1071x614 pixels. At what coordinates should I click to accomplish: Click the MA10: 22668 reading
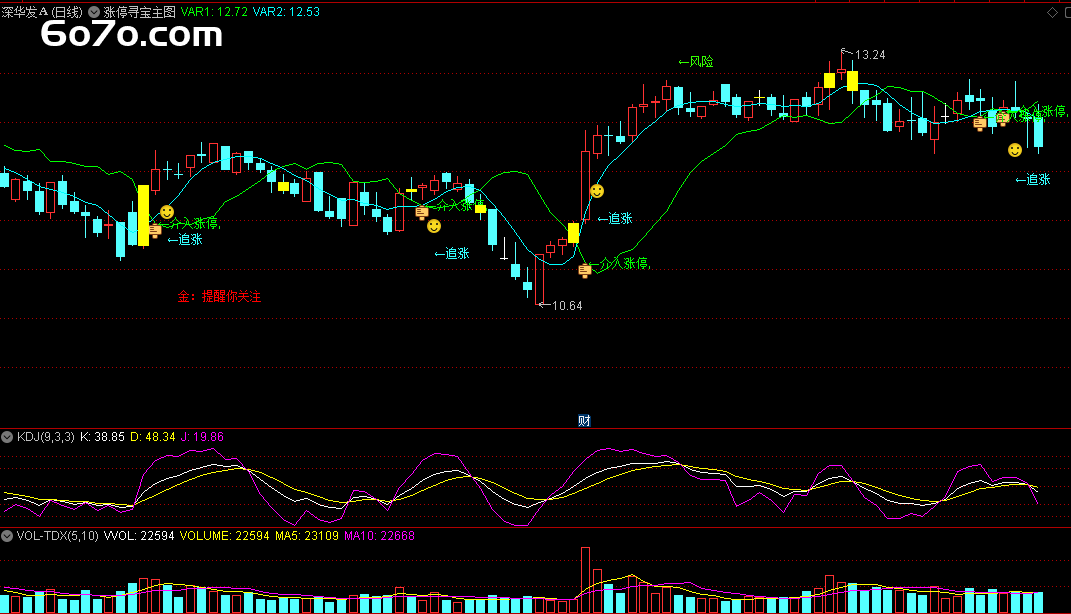click(379, 536)
